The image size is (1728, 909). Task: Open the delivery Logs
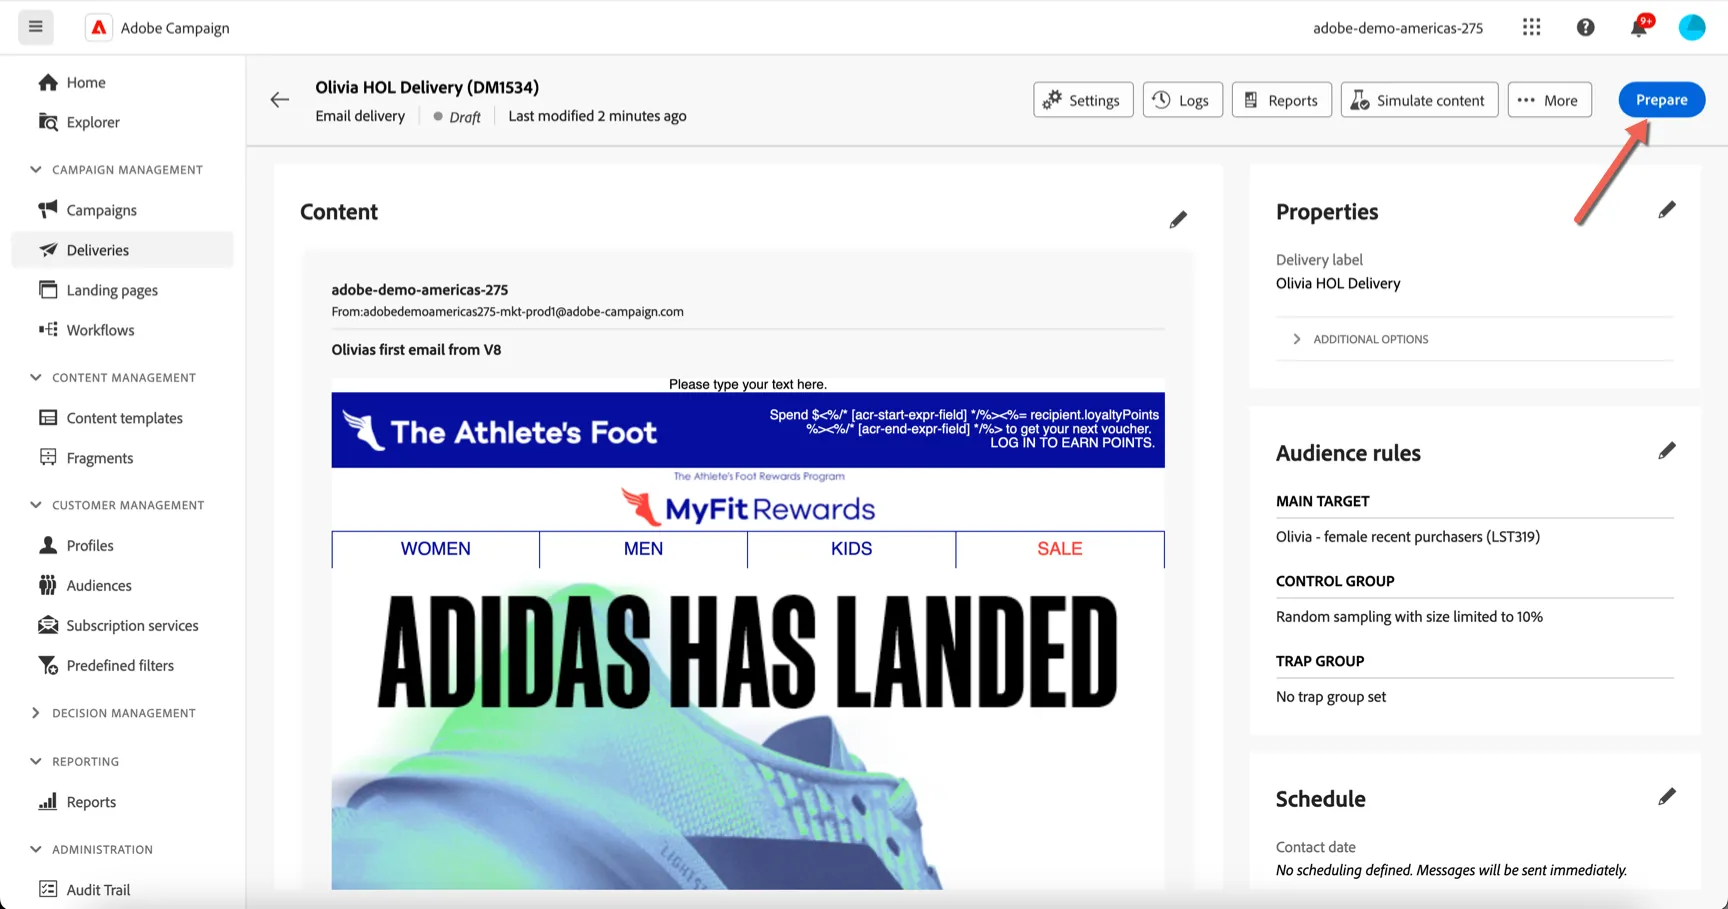[1182, 100]
